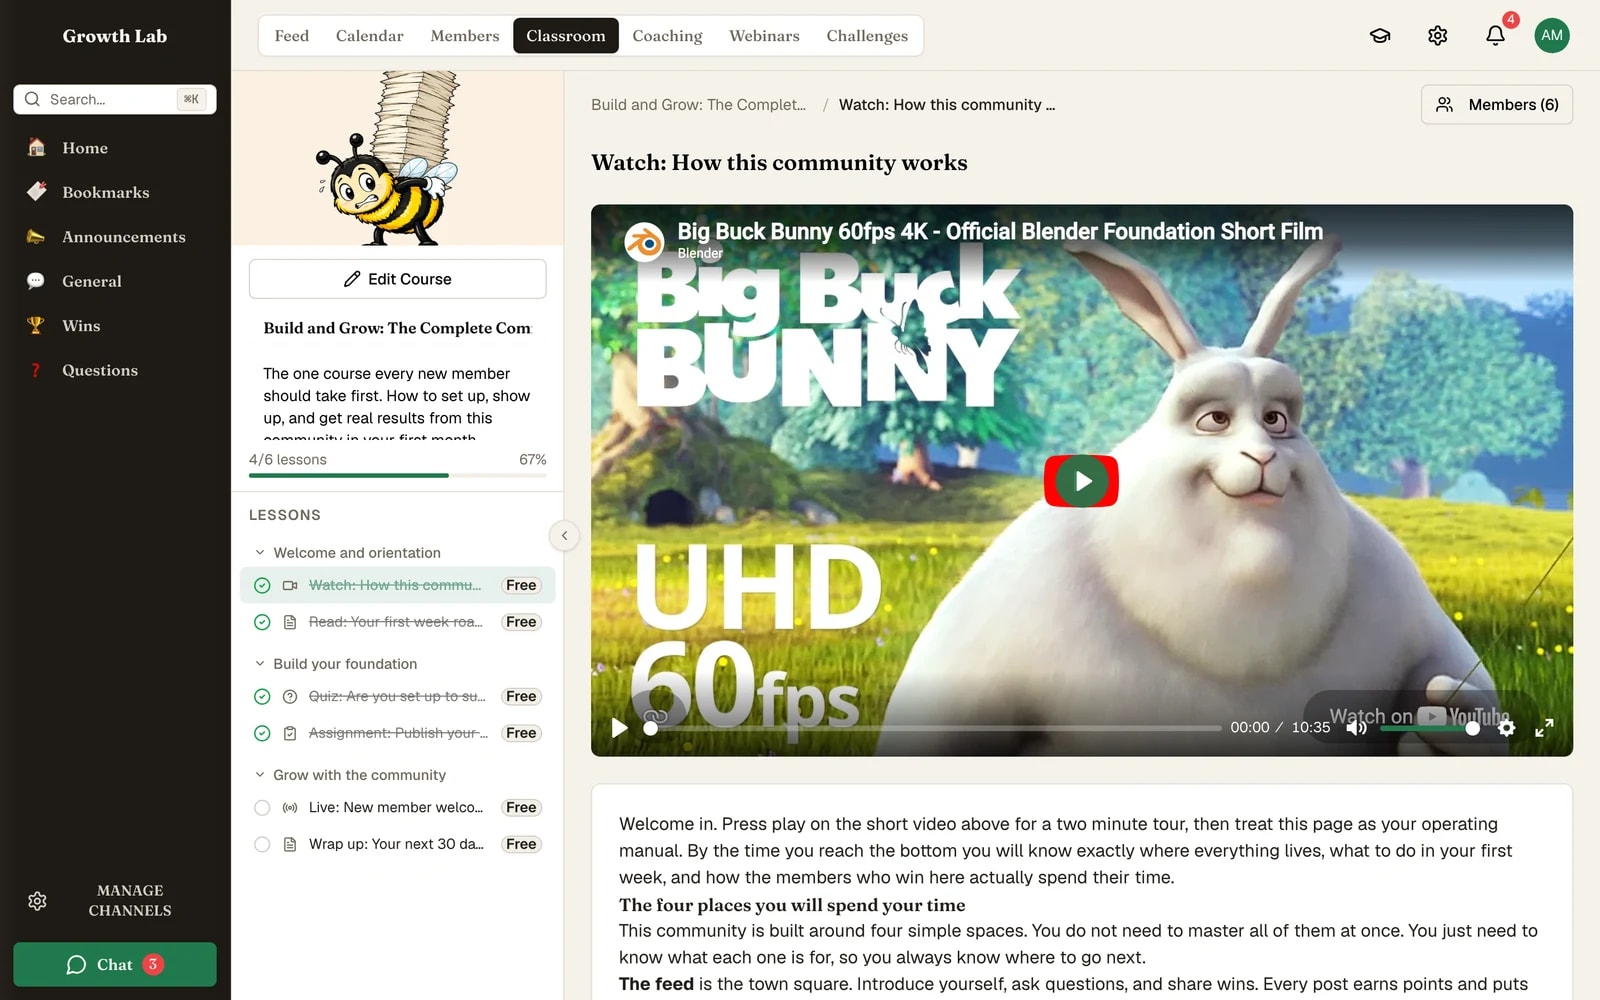Click the bee course thumbnail image
Screen dimensions: 1600x1000
[398, 158]
